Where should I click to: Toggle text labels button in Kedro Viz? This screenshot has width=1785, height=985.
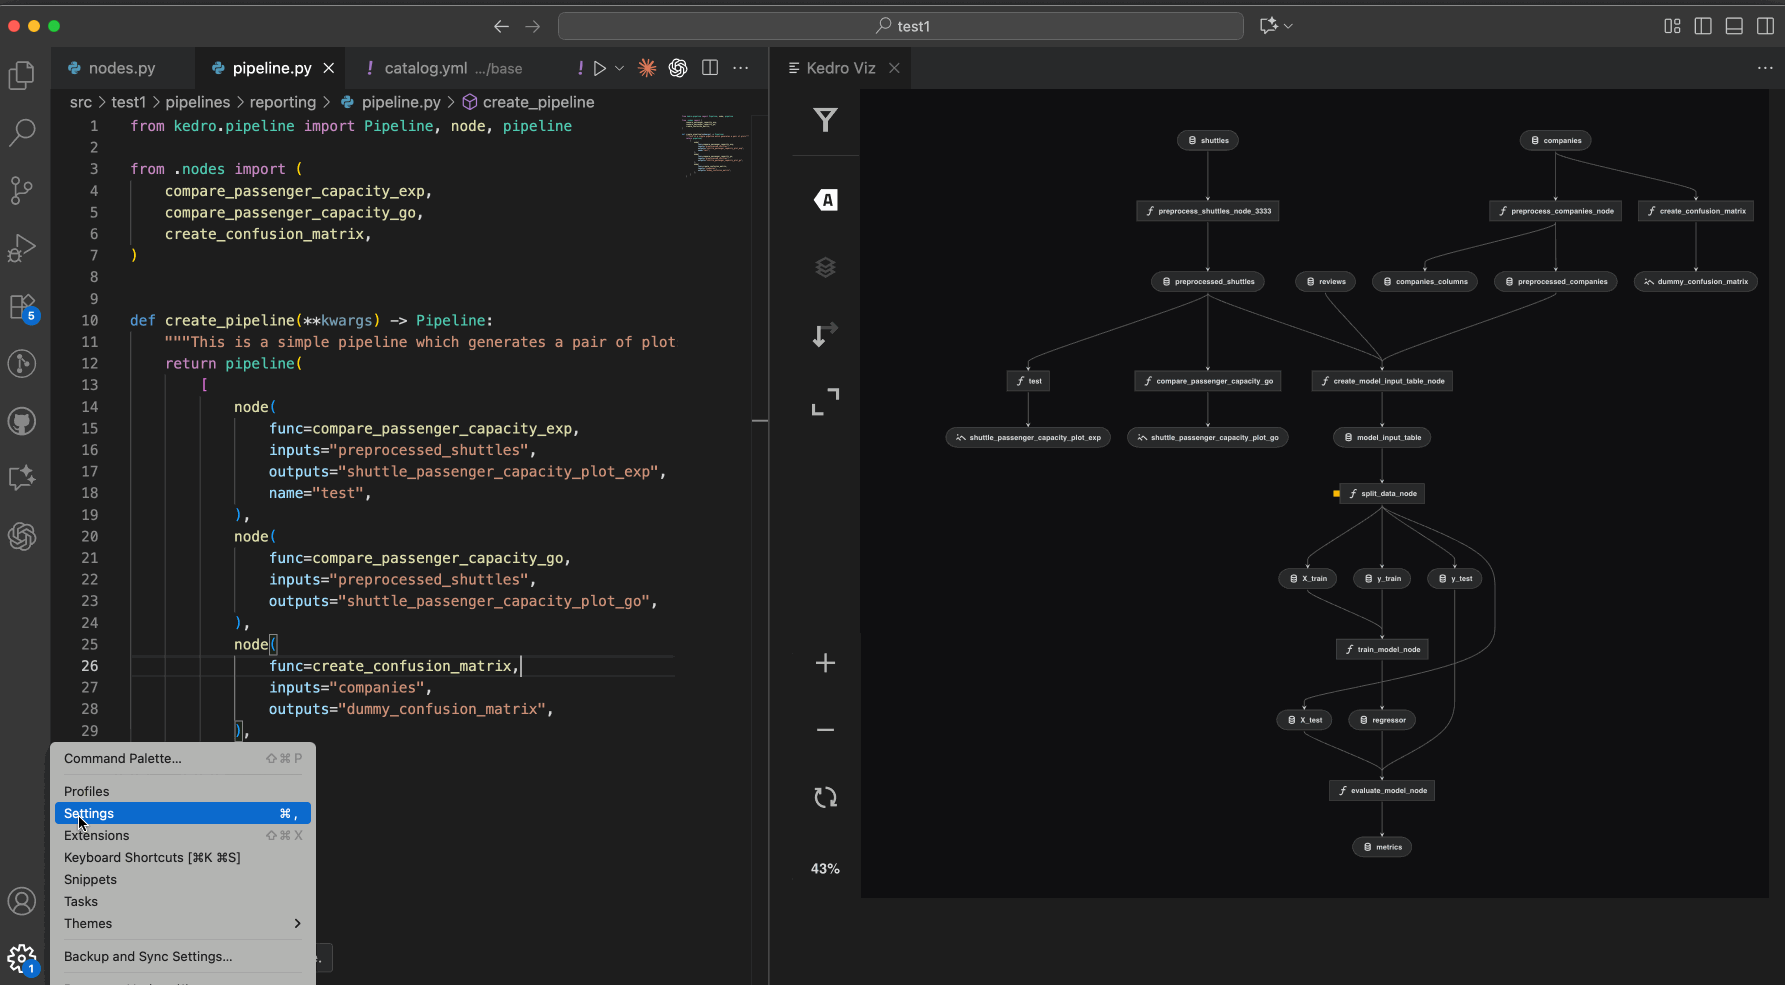825,200
